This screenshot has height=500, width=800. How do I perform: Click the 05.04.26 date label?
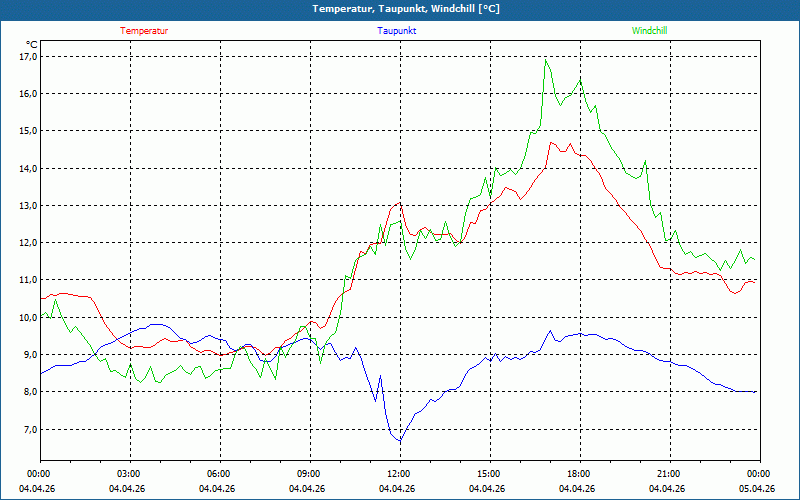click(757, 489)
